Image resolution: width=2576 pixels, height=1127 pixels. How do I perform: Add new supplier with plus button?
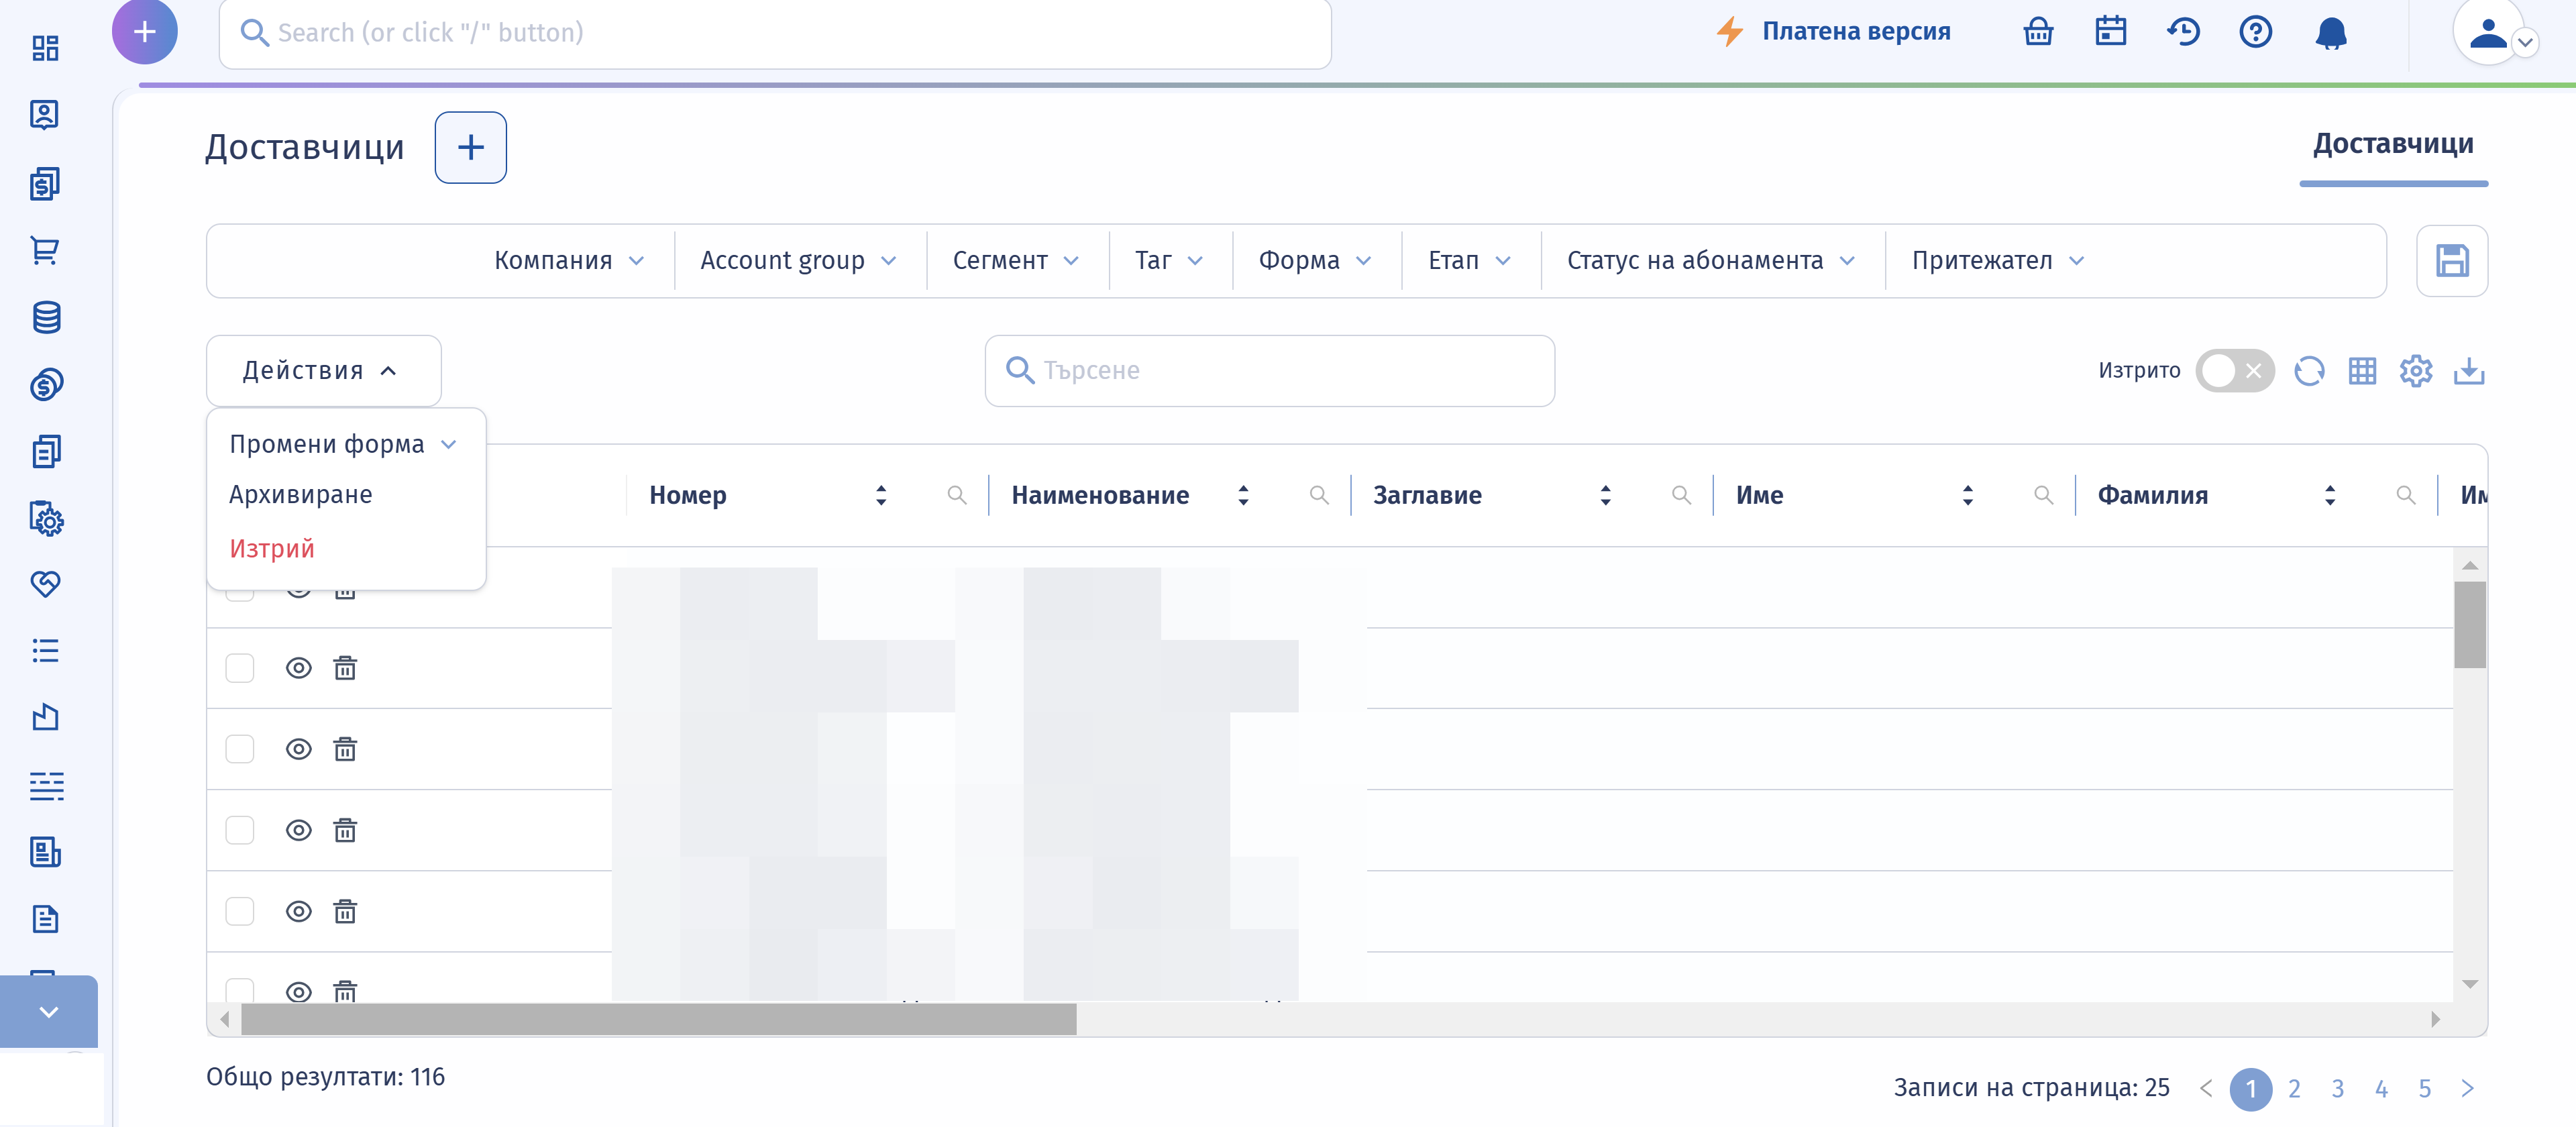point(470,147)
